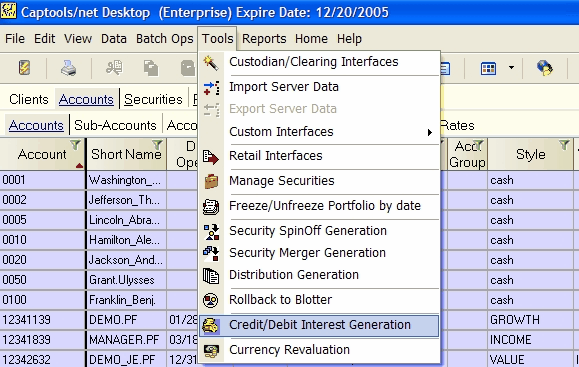
Task: Select Import Server Data
Action: [x=319, y=87]
